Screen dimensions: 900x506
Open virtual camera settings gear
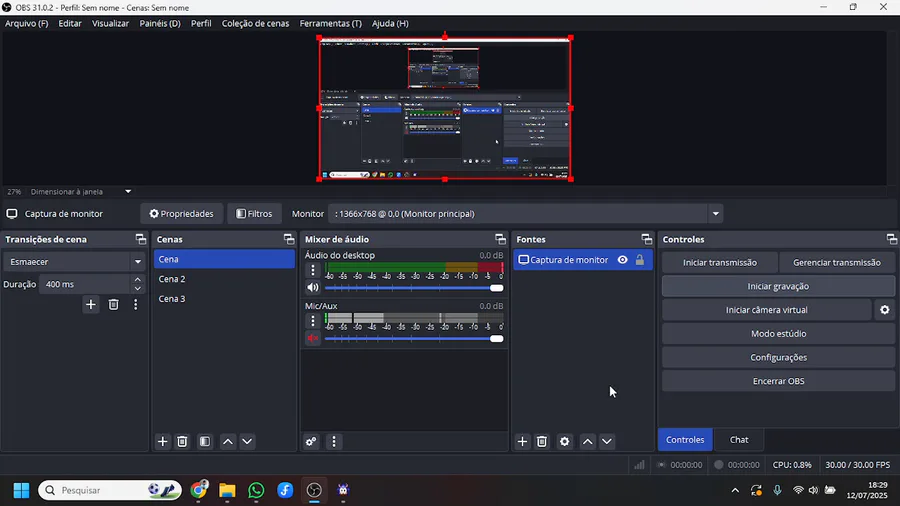point(885,310)
